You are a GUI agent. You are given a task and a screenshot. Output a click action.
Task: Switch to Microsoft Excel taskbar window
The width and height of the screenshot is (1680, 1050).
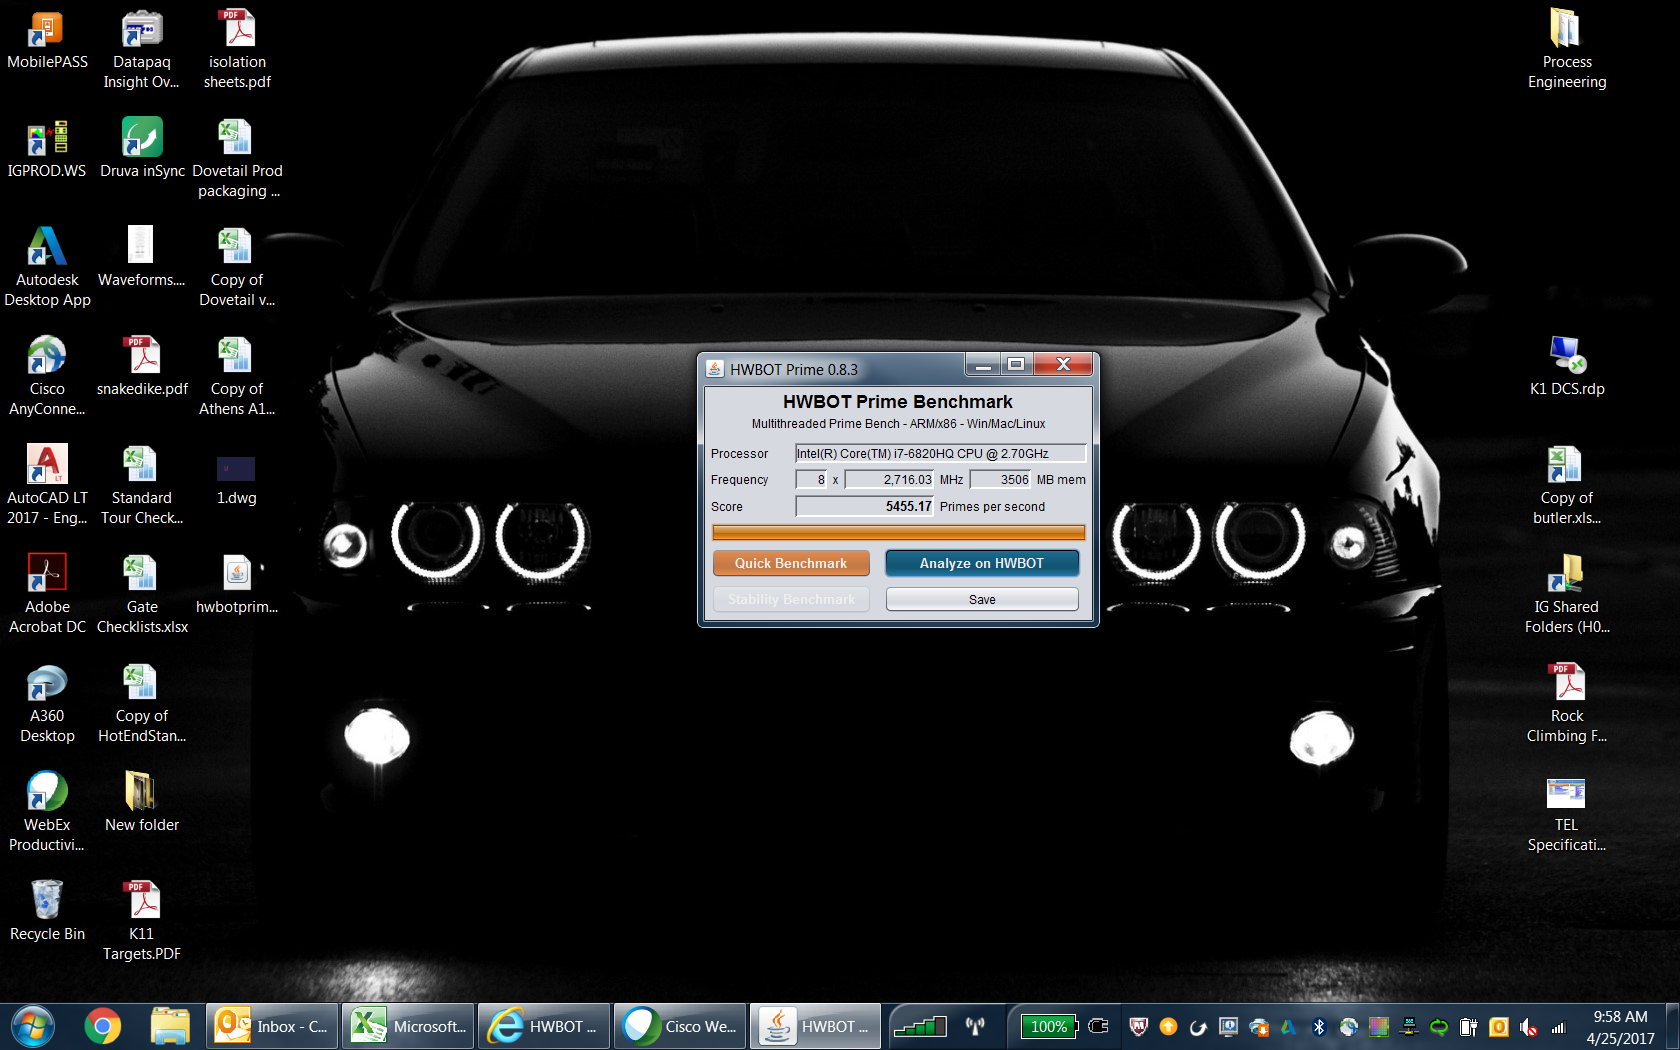408,1026
